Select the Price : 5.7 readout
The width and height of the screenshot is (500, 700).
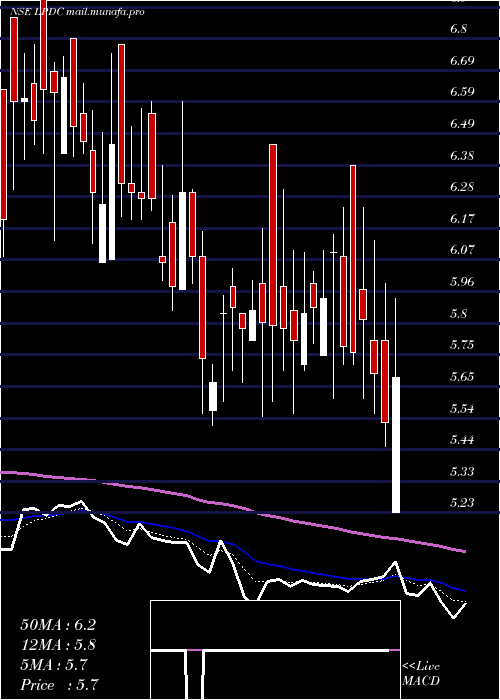point(59,685)
